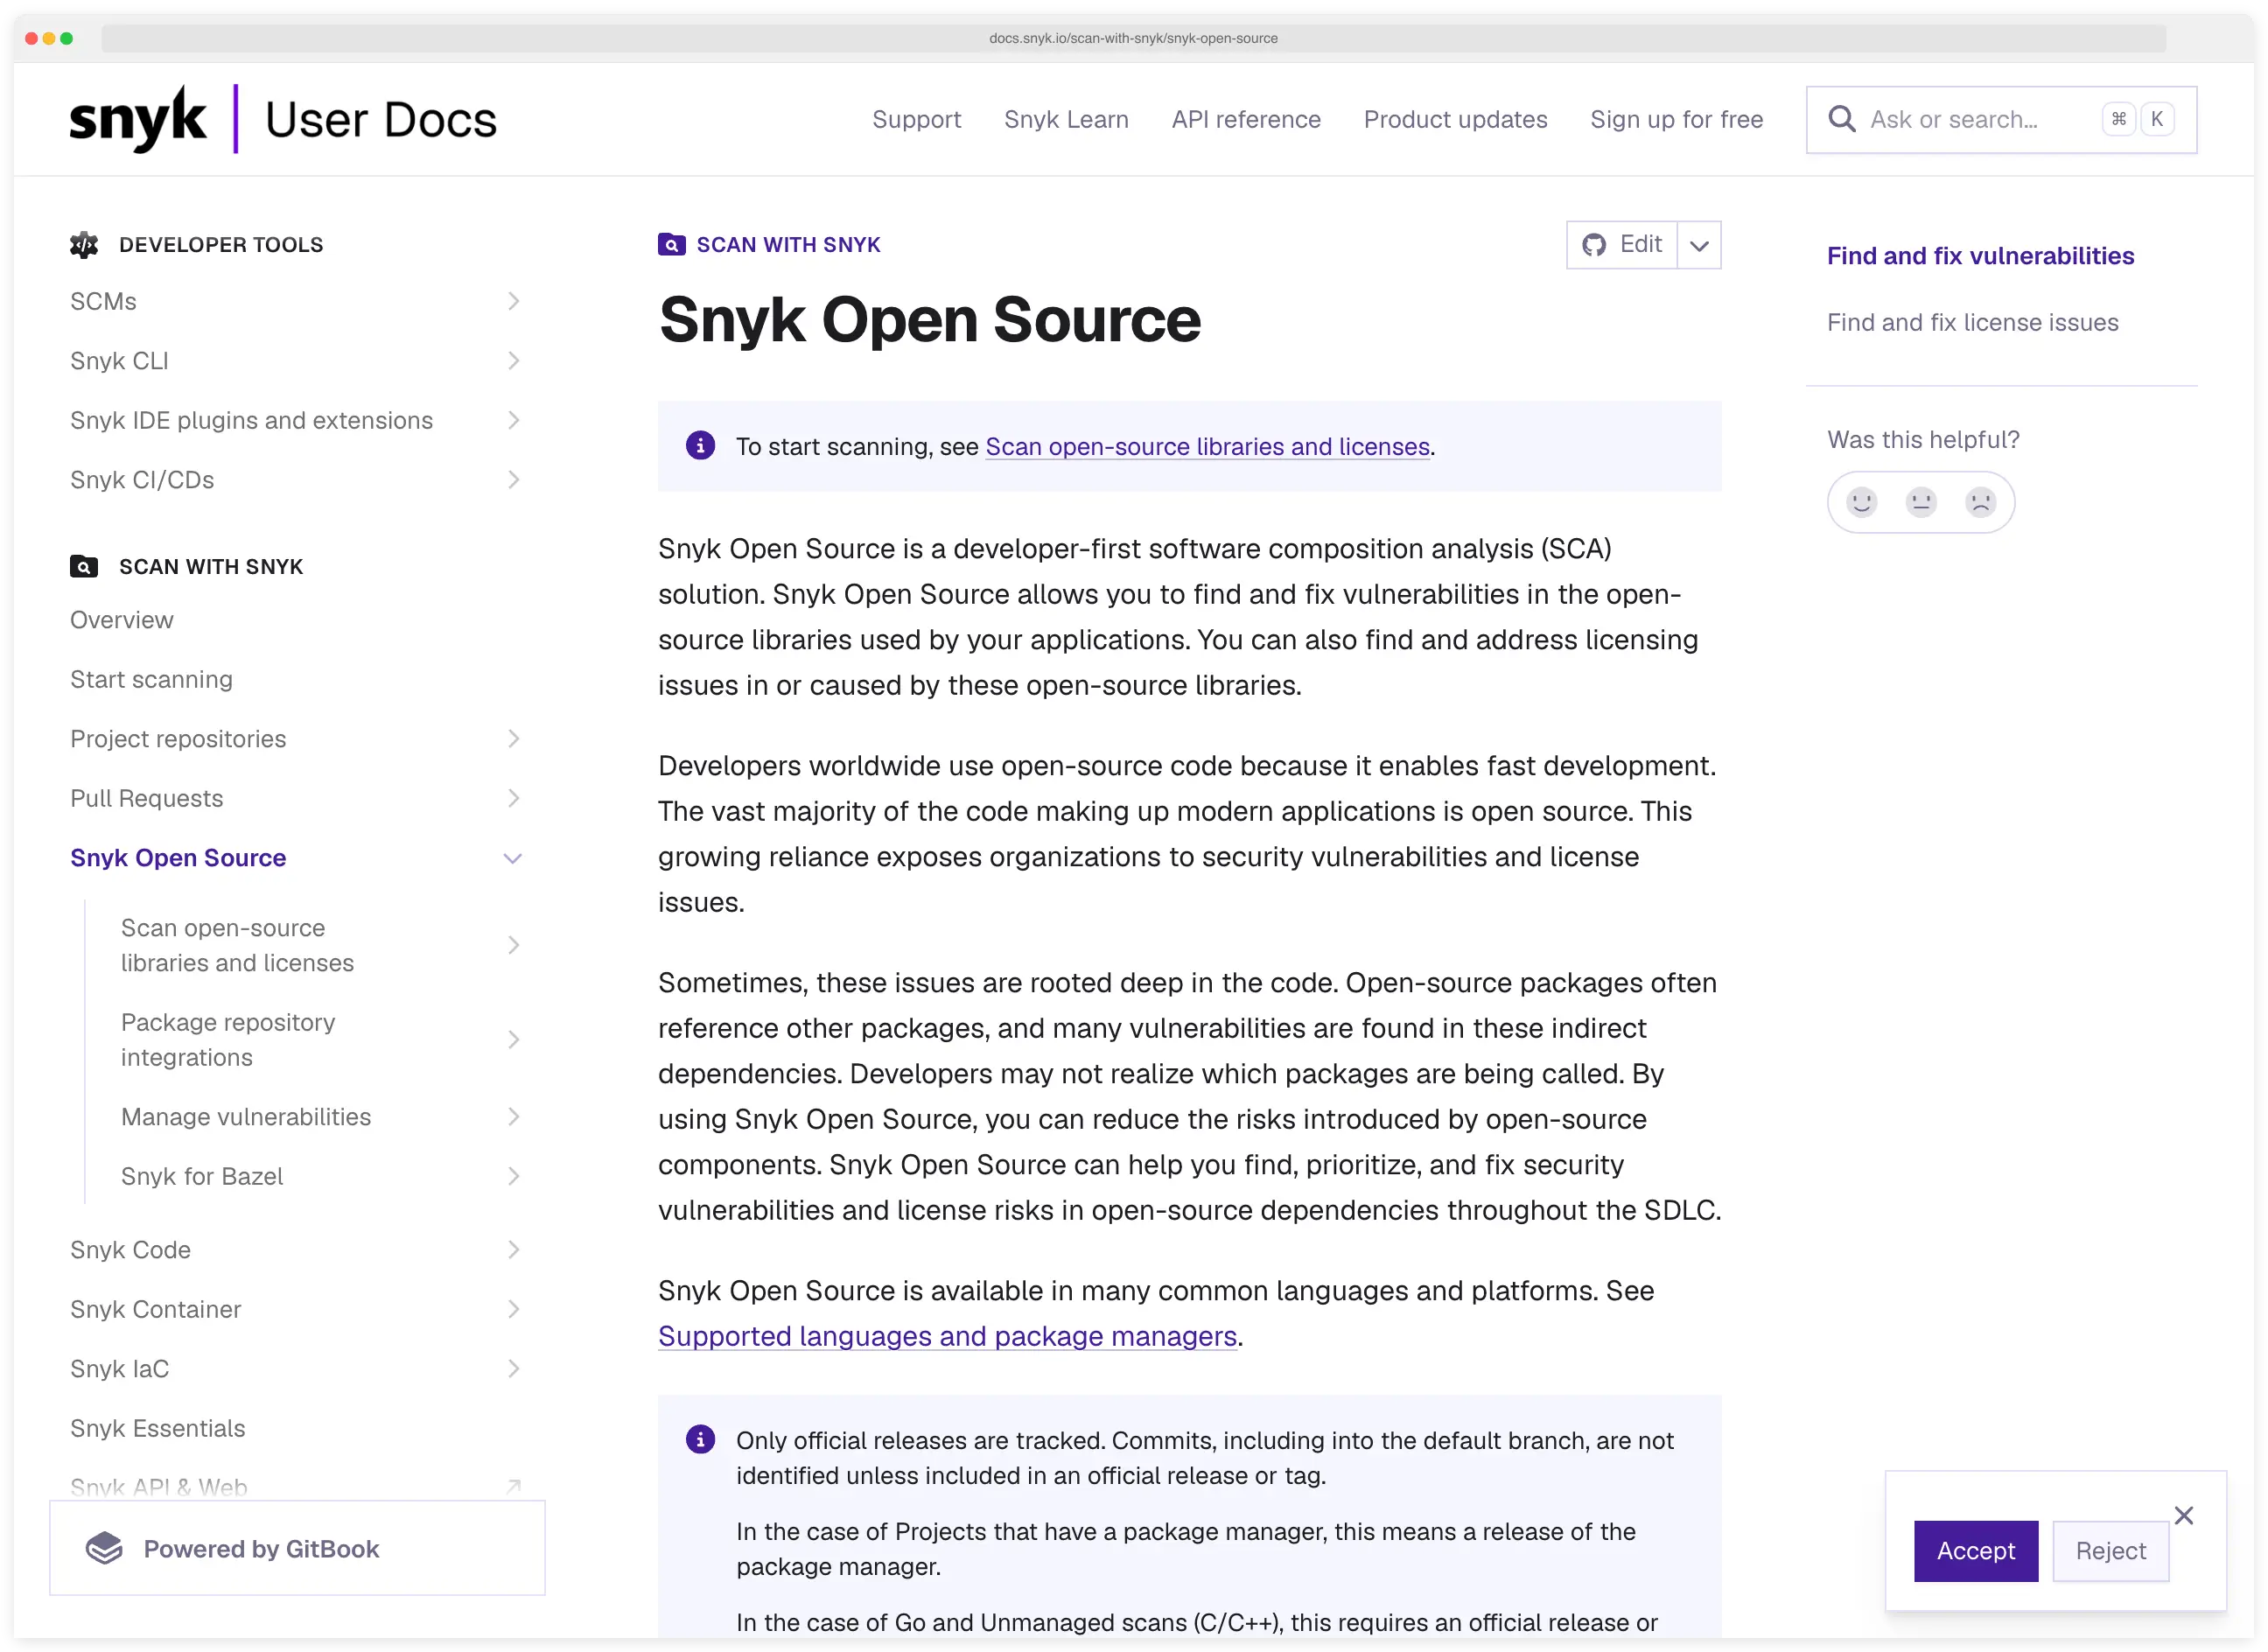The image size is (2268, 1652).
Task: Click the search magnifier icon
Action: click(x=1842, y=119)
